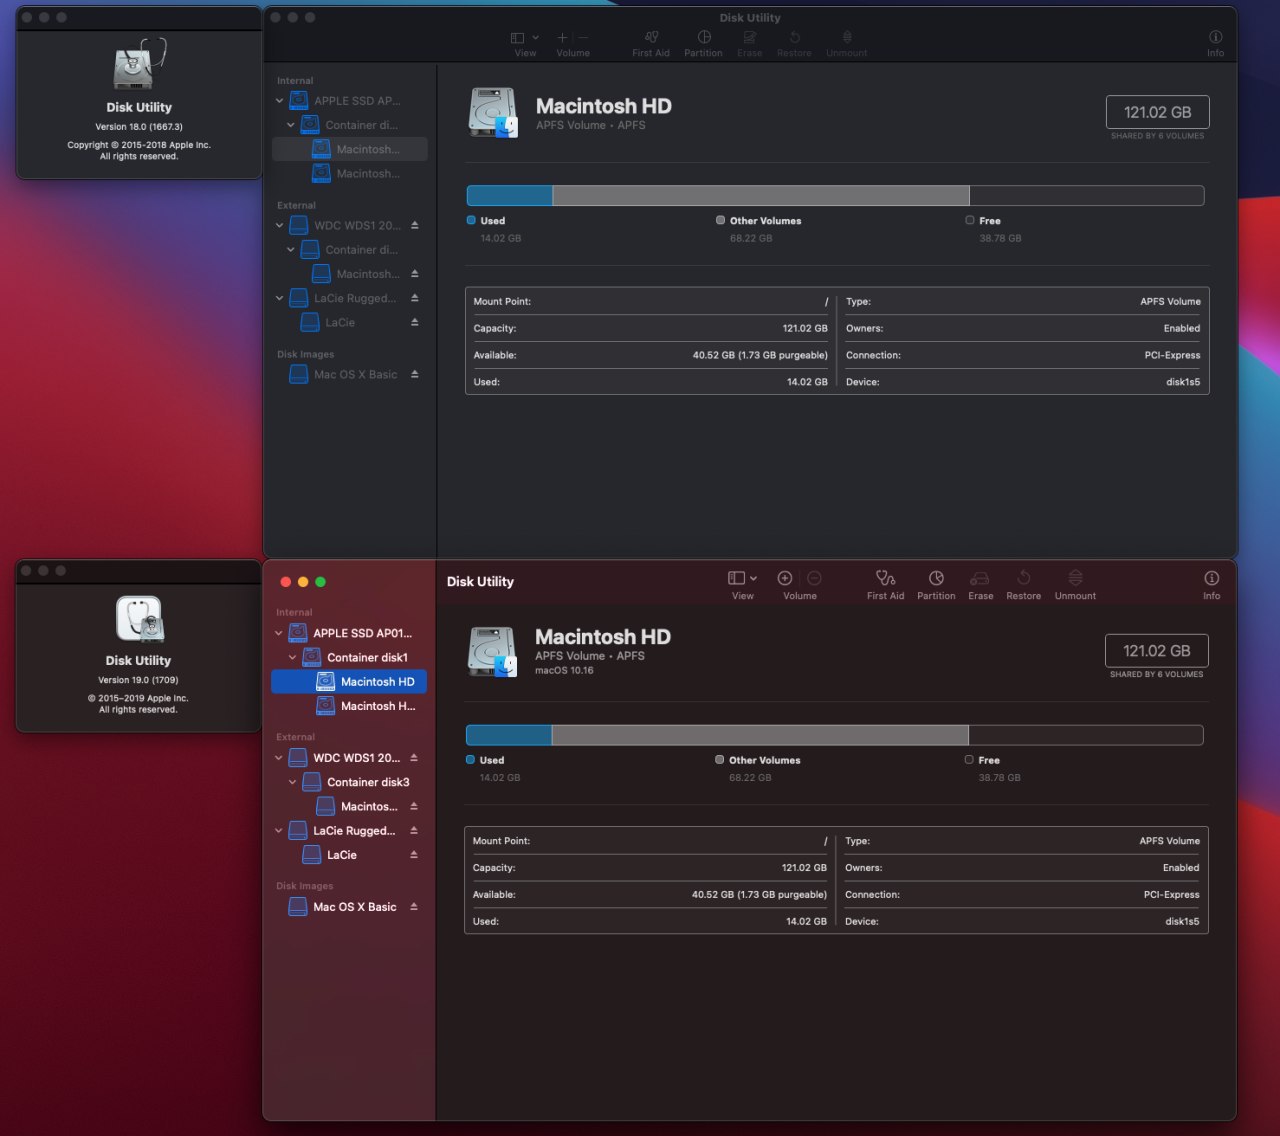Eject WDC WDS1 disk in upper sidebar
Screen dimensions: 1280x1136
pyautogui.click(x=414, y=225)
